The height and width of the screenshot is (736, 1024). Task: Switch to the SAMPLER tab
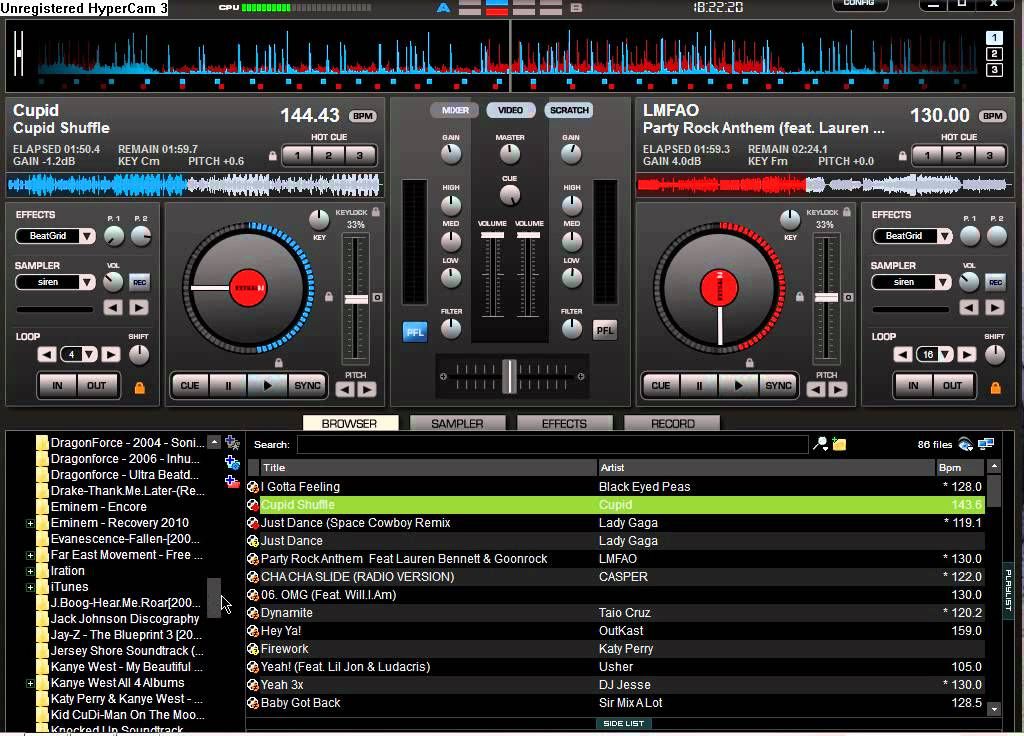coord(457,423)
